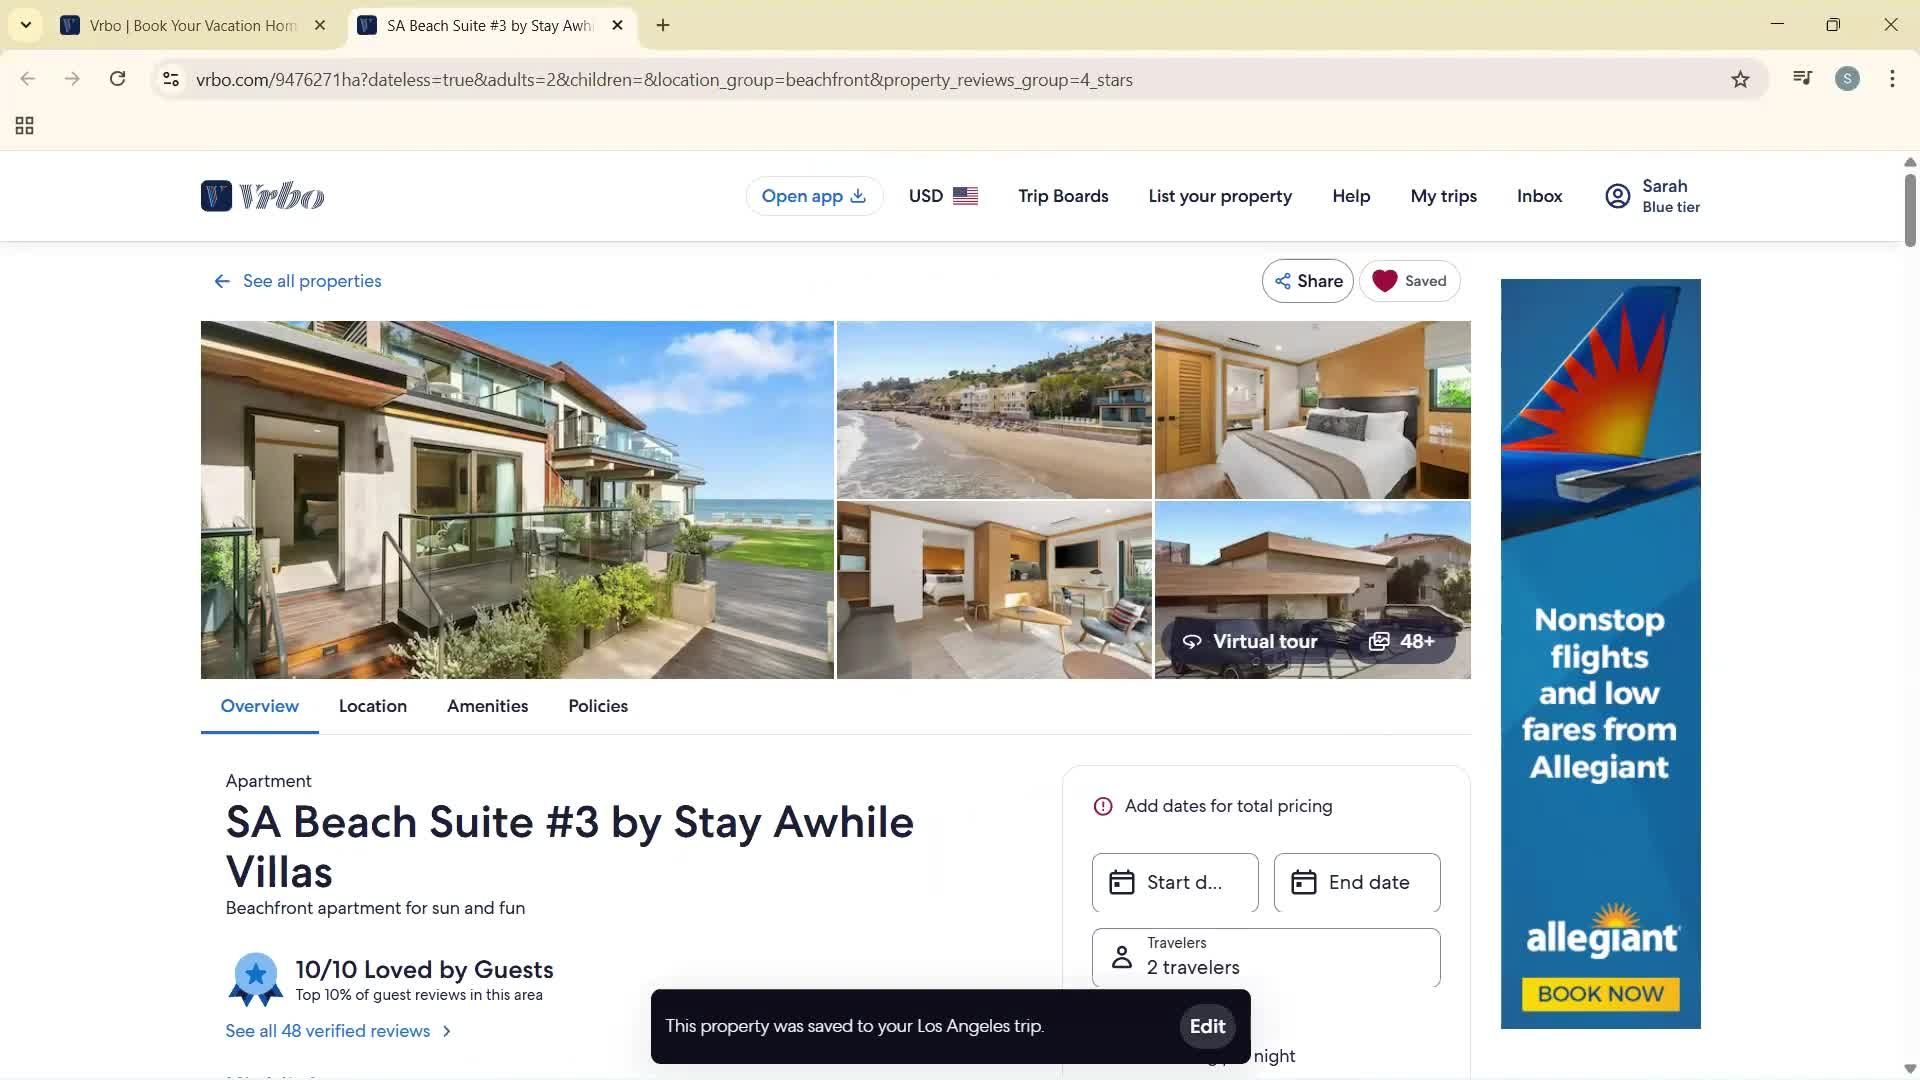The image size is (1920, 1080).
Task: Click the Vrbo logo
Action: 262,196
